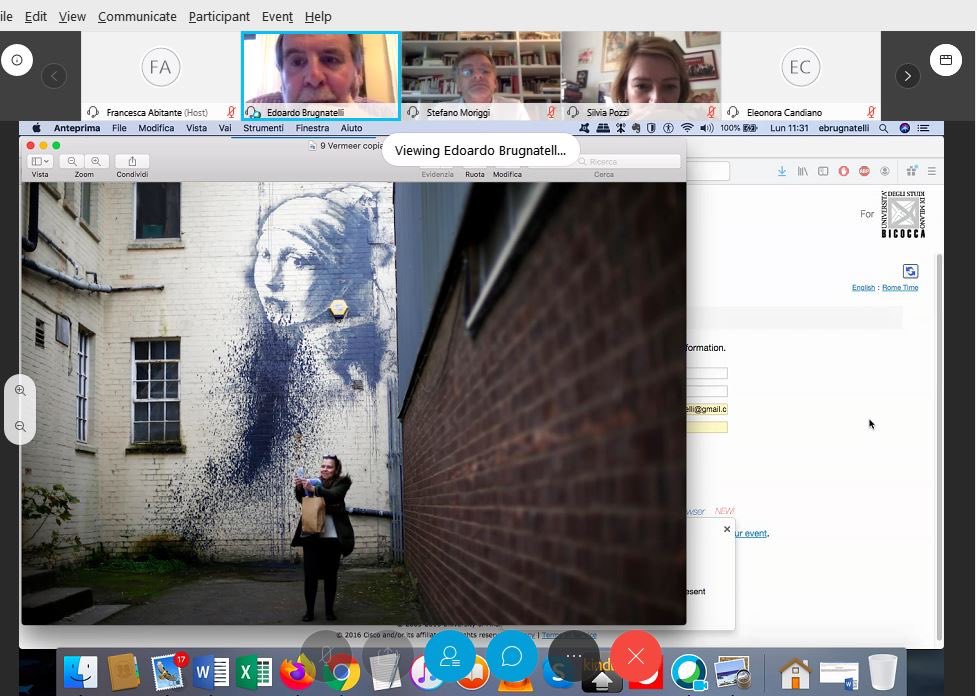Select Francesca Abitante FA avatar tile
The width and height of the screenshot is (977, 696).
point(161,76)
